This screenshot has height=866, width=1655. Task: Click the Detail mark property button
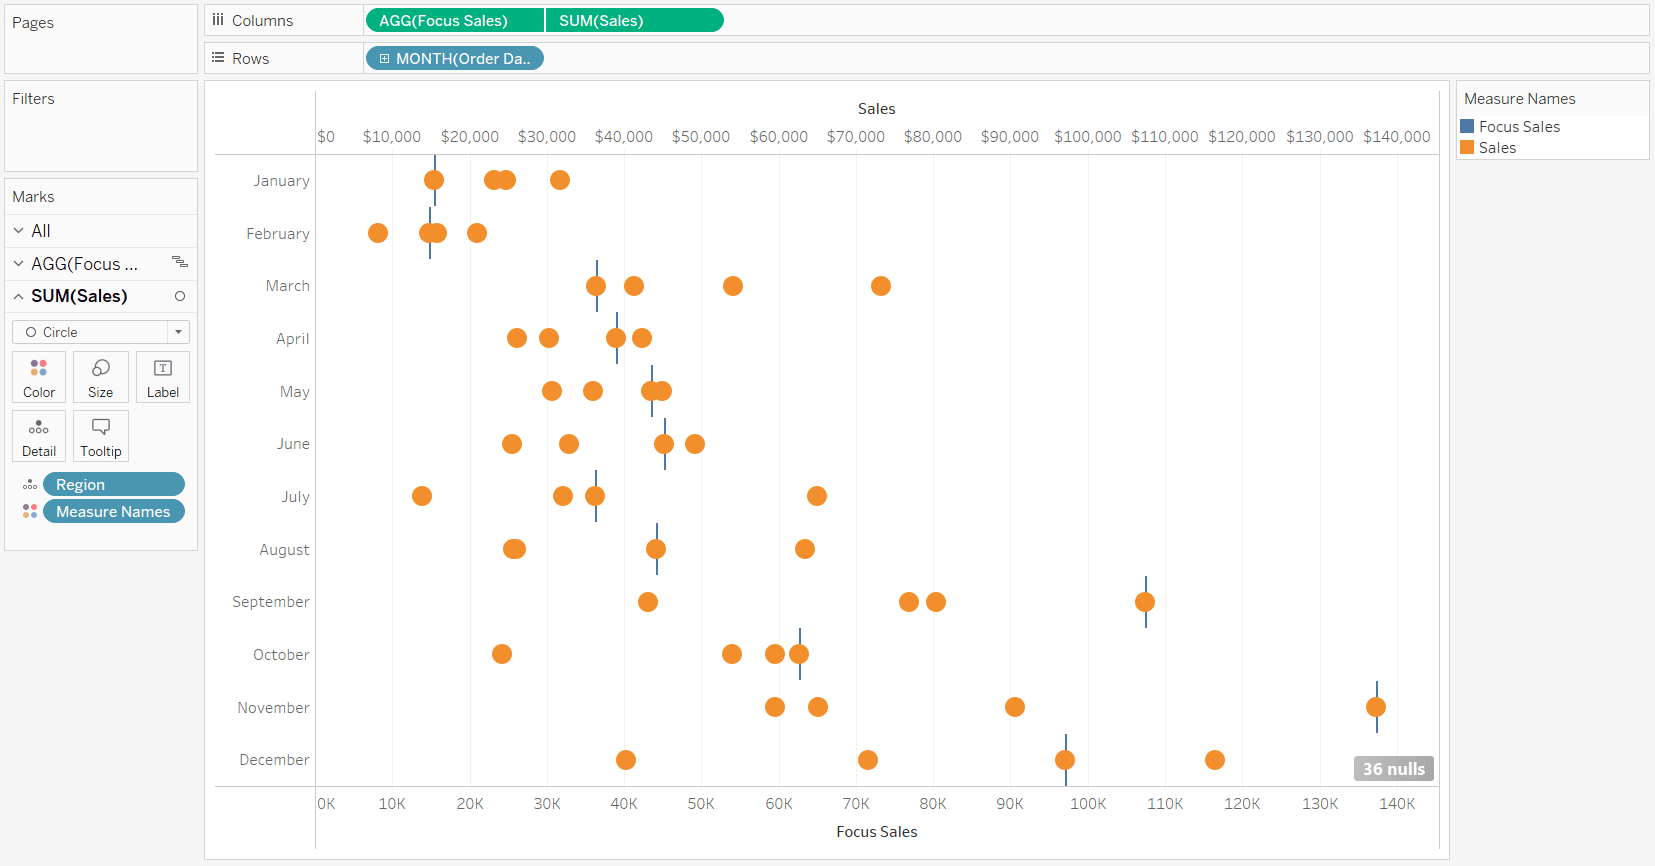tap(39, 436)
